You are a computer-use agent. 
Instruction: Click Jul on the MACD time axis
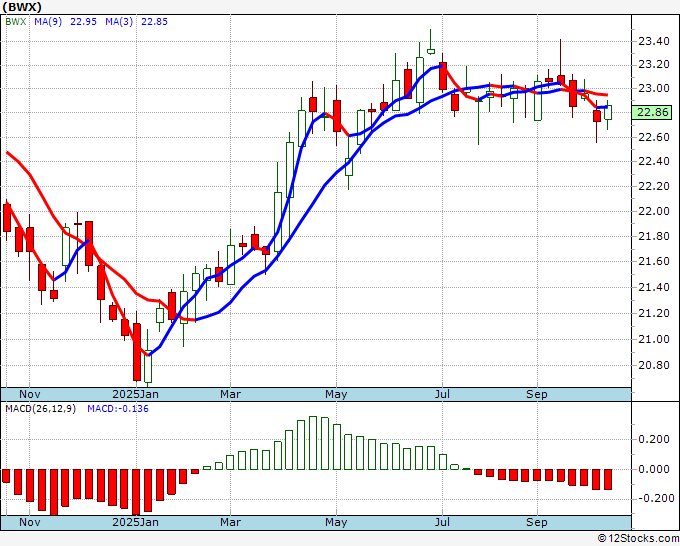pyautogui.click(x=442, y=522)
